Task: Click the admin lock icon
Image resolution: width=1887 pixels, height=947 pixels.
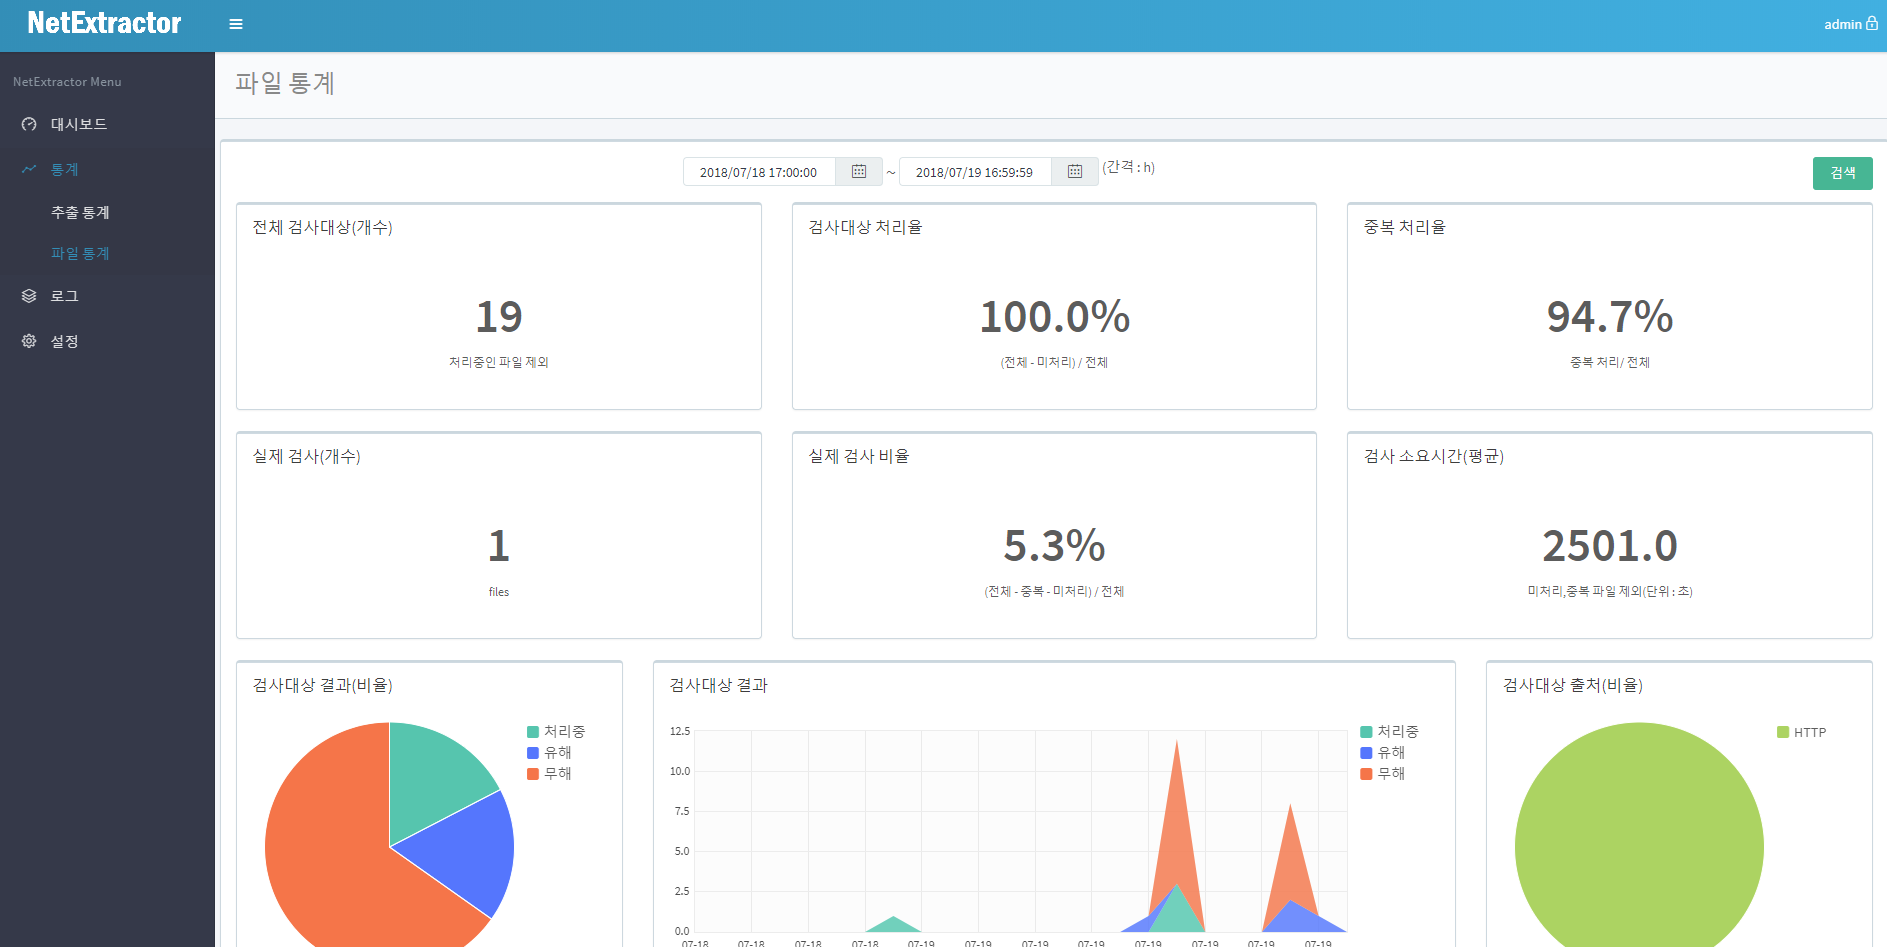Action: (1871, 24)
